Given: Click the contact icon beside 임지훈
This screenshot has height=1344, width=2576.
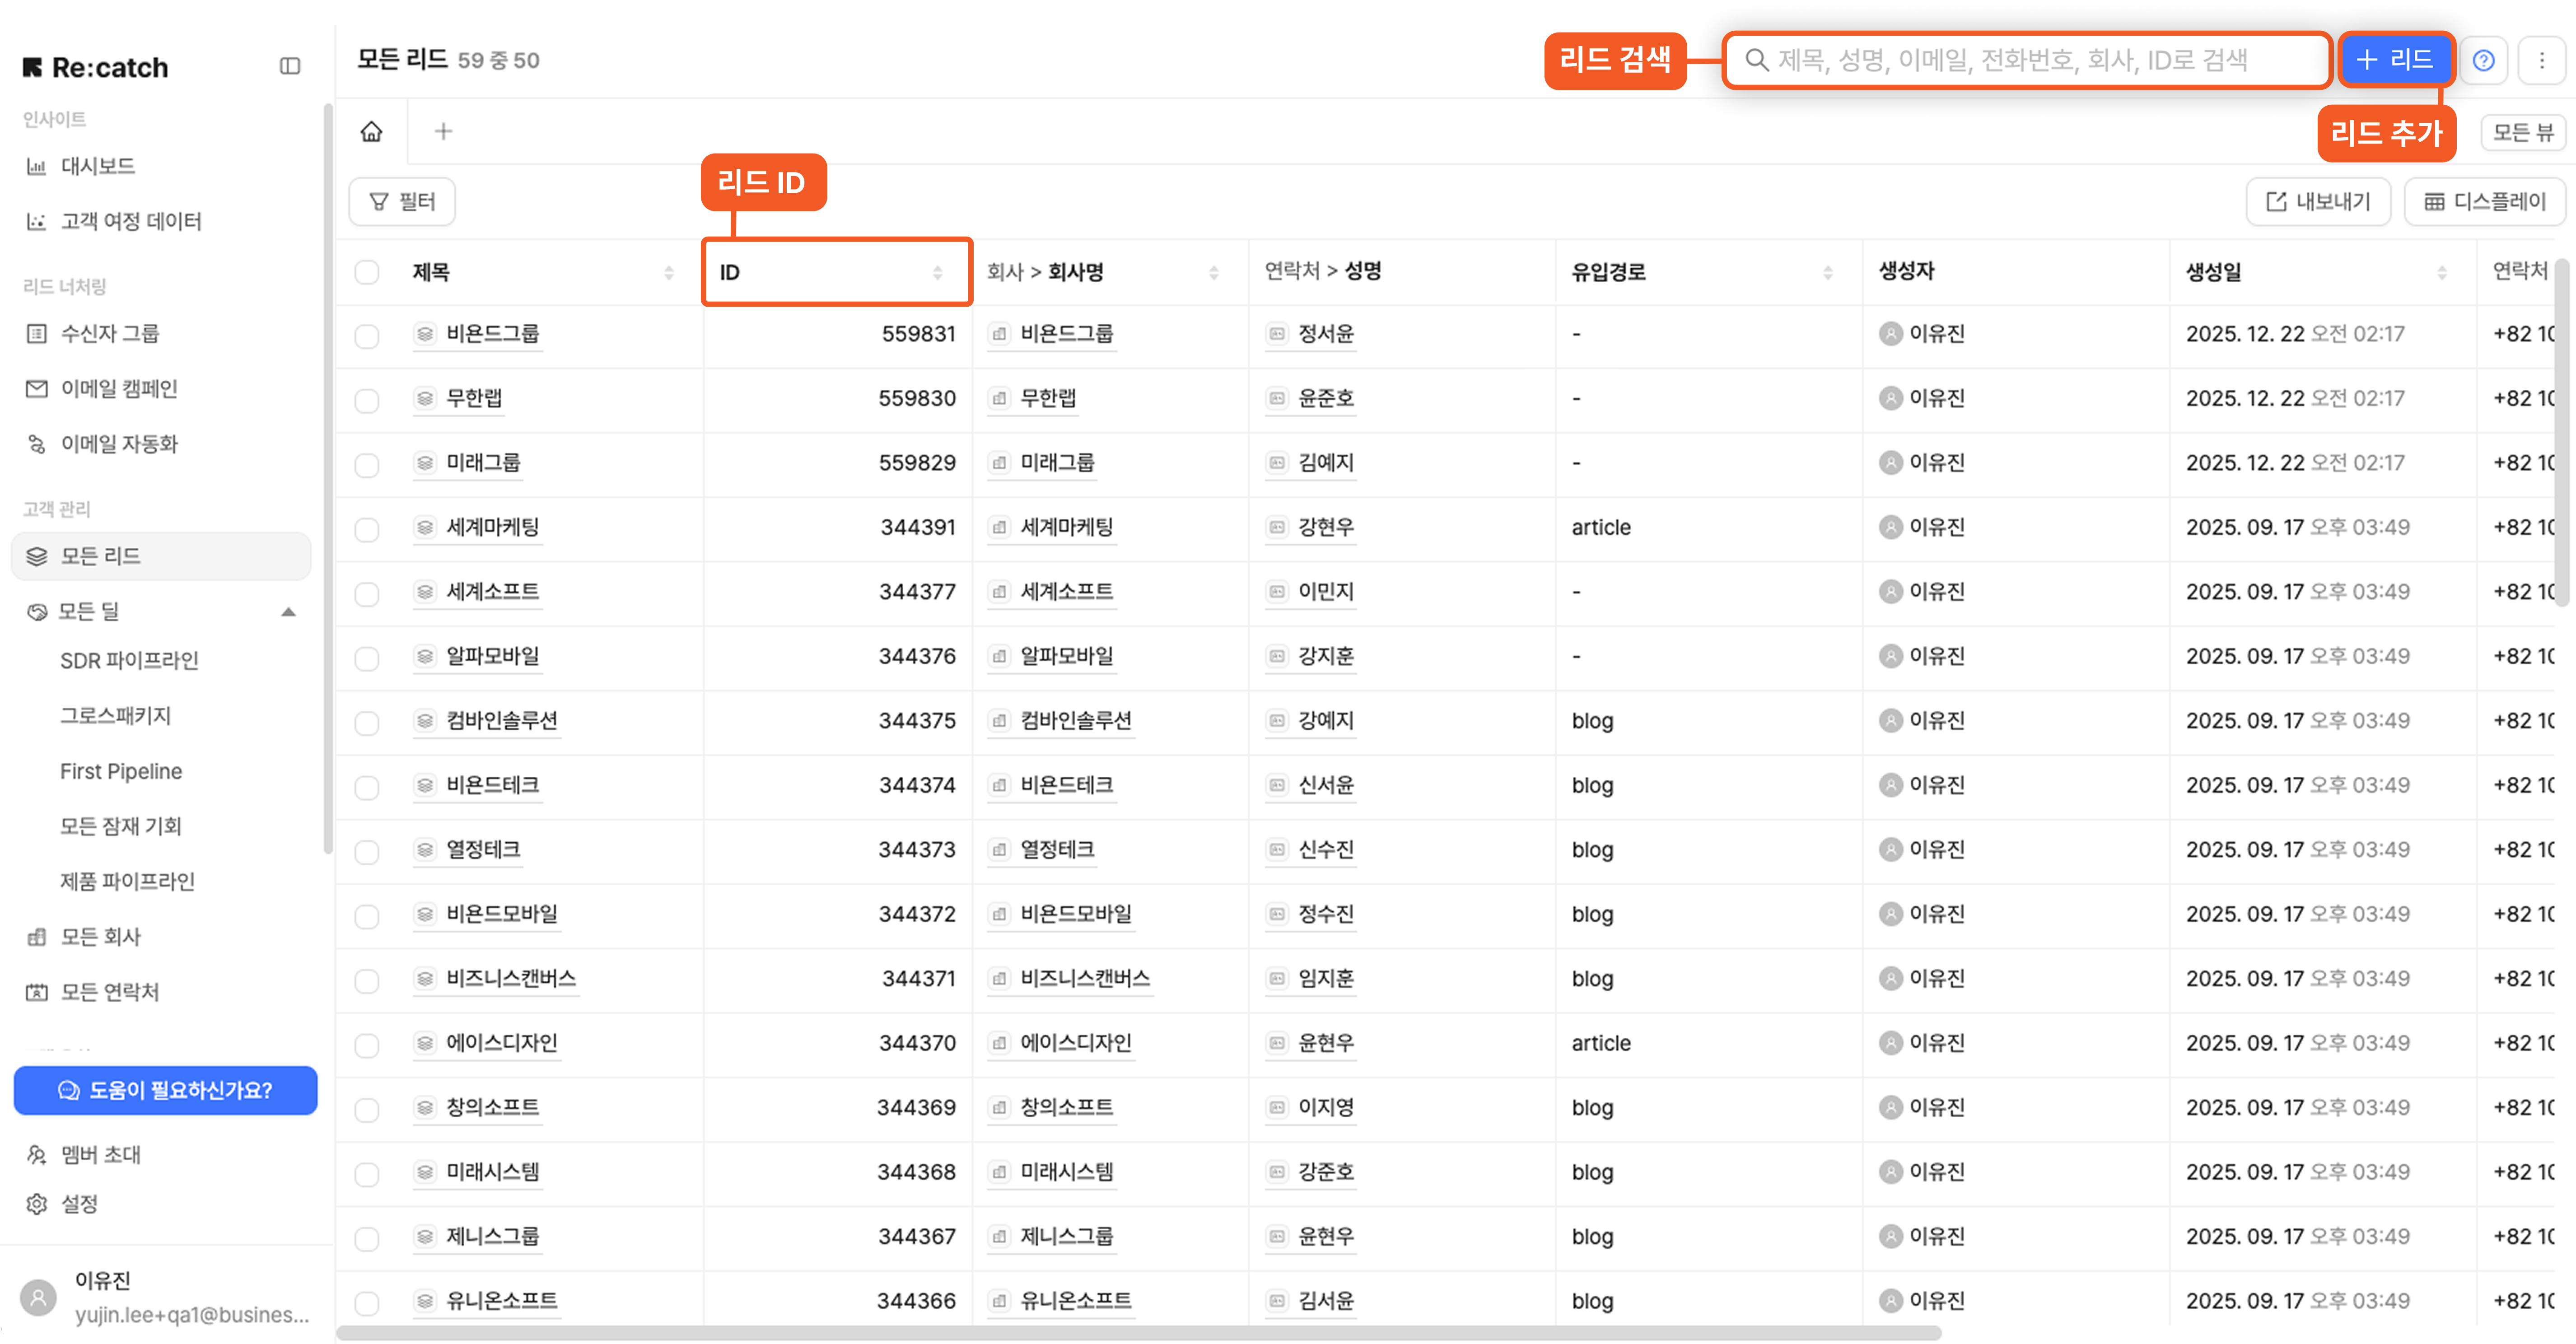Looking at the screenshot, I should pyautogui.click(x=1277, y=979).
